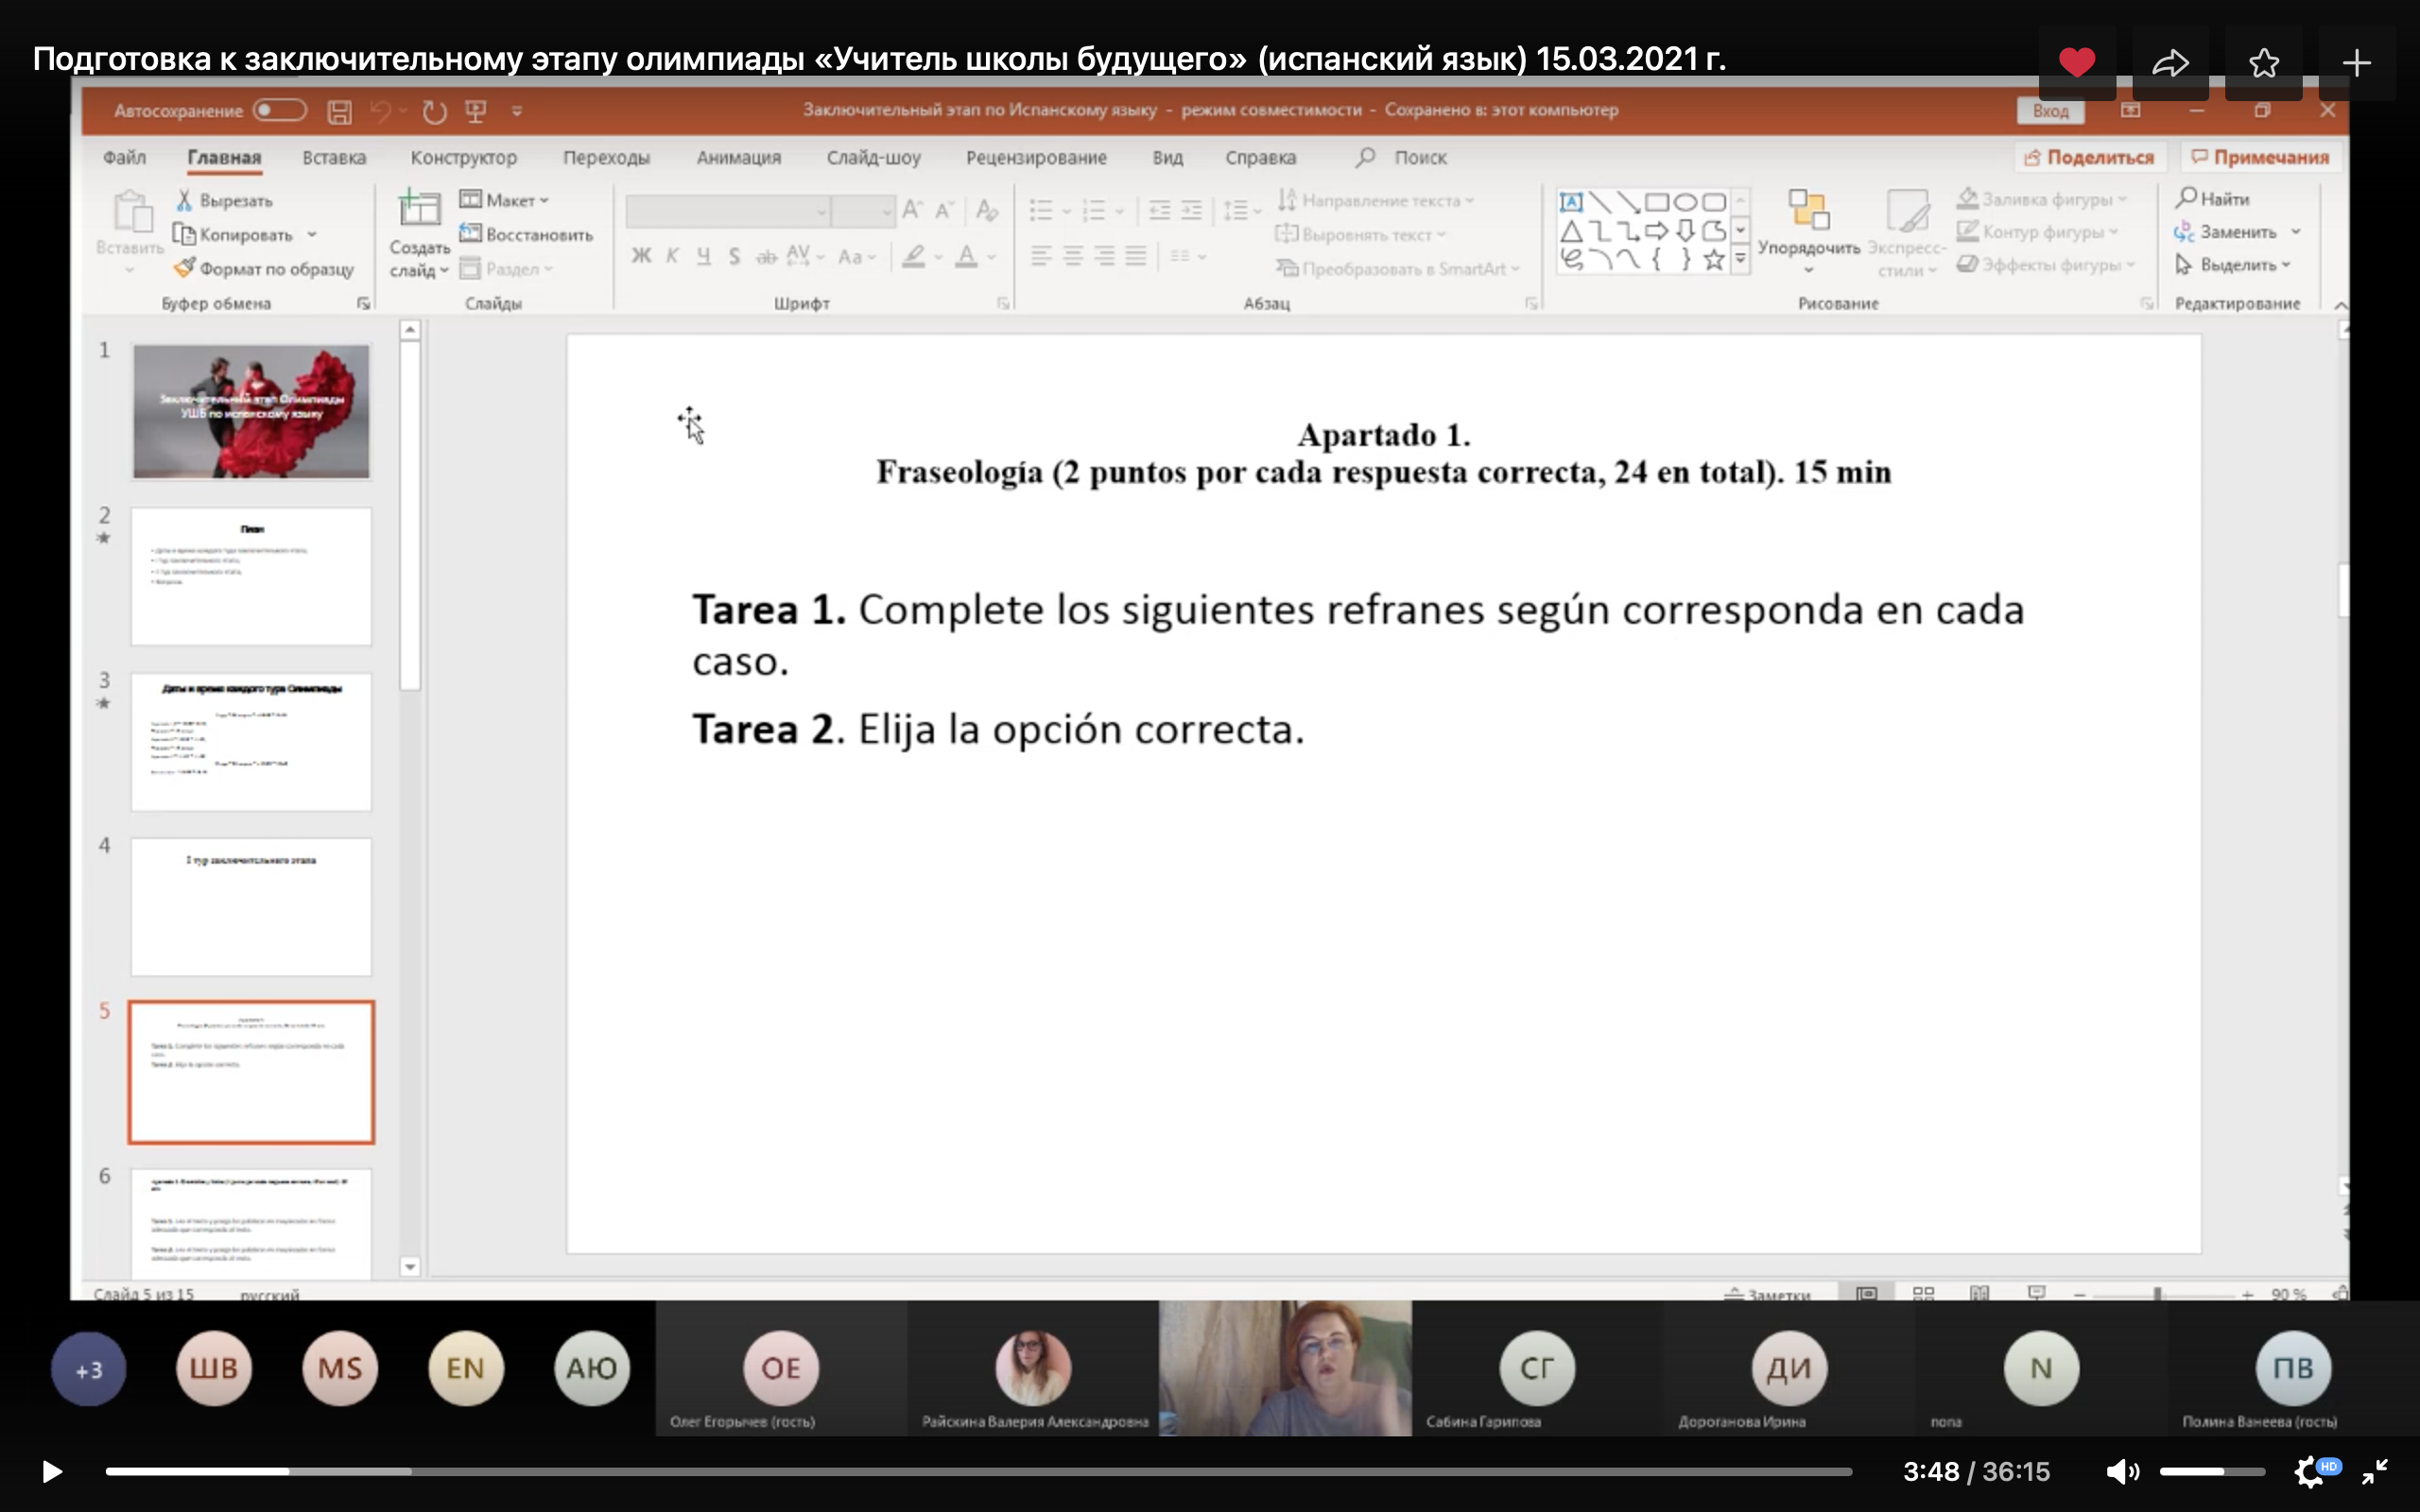Select slide 4 thumbnail in panel
The height and width of the screenshot is (1512, 2420).
point(251,906)
